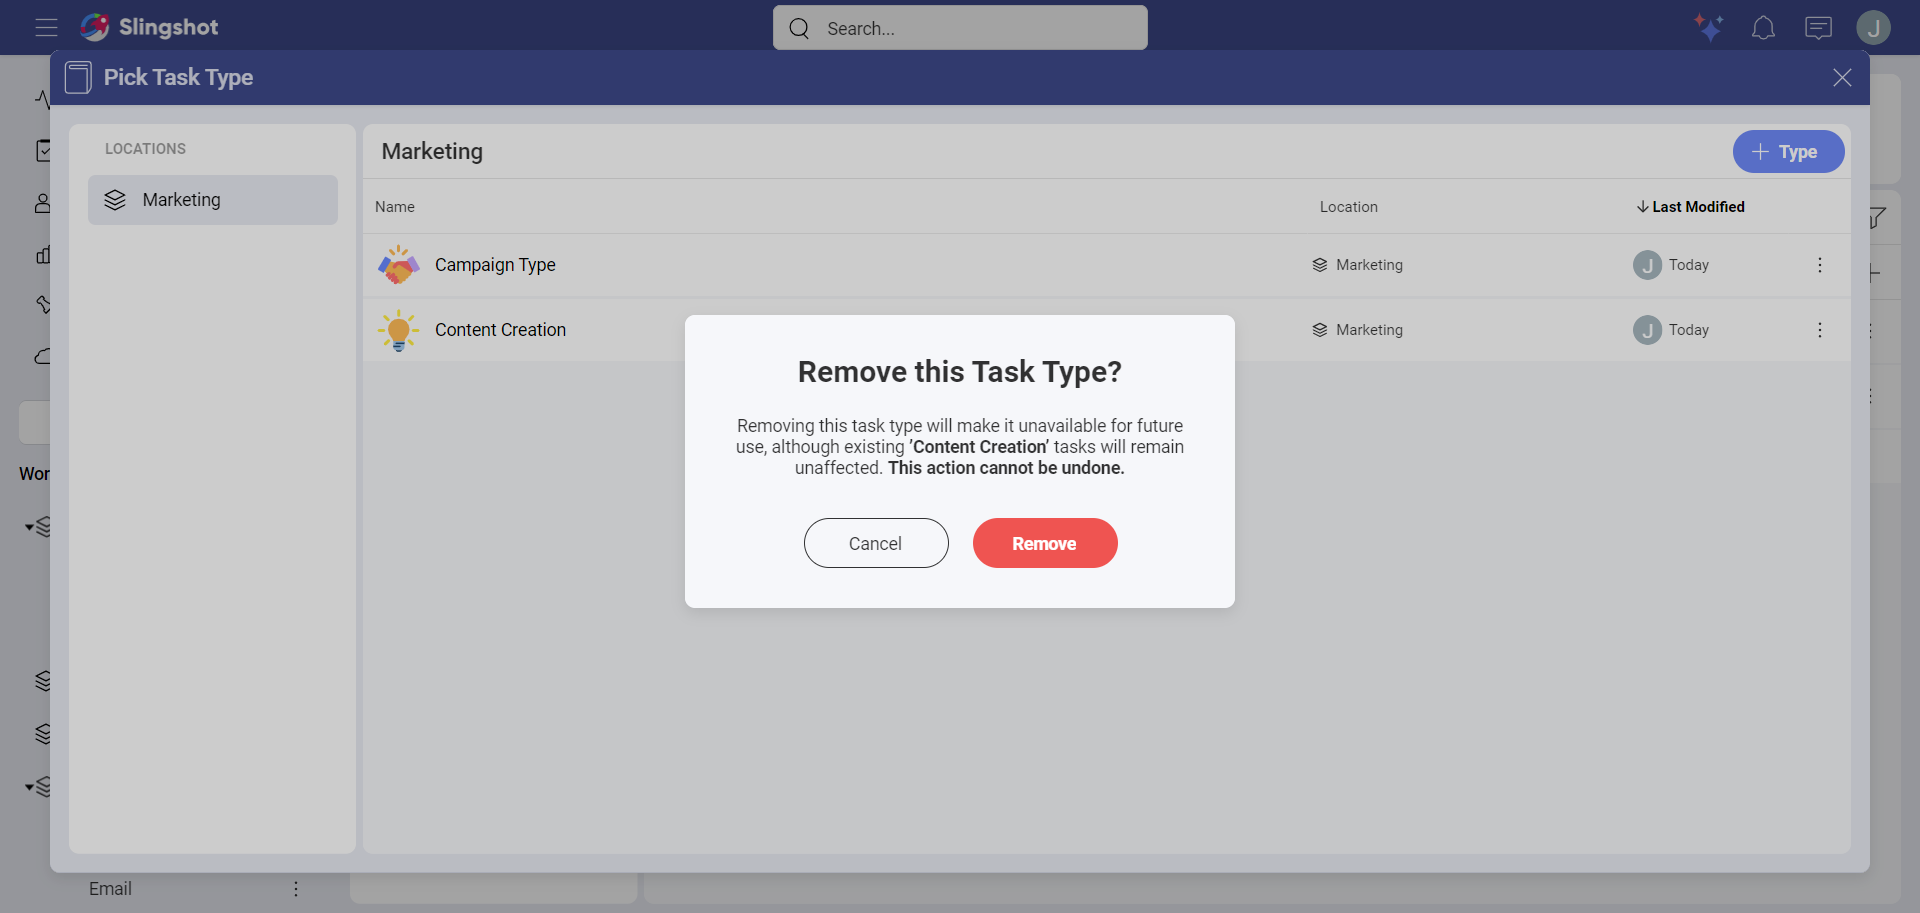Confirm removal with the red Remove button
Screen dimensions: 1920x913
[1045, 543]
